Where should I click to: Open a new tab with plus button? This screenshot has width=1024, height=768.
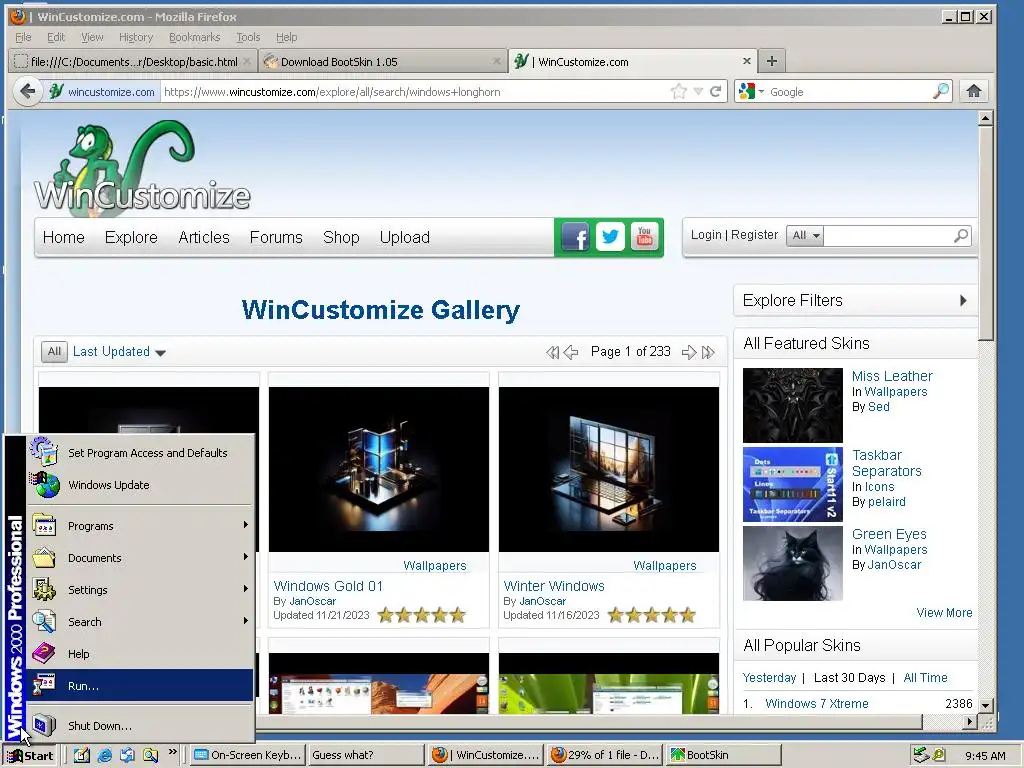coord(771,61)
